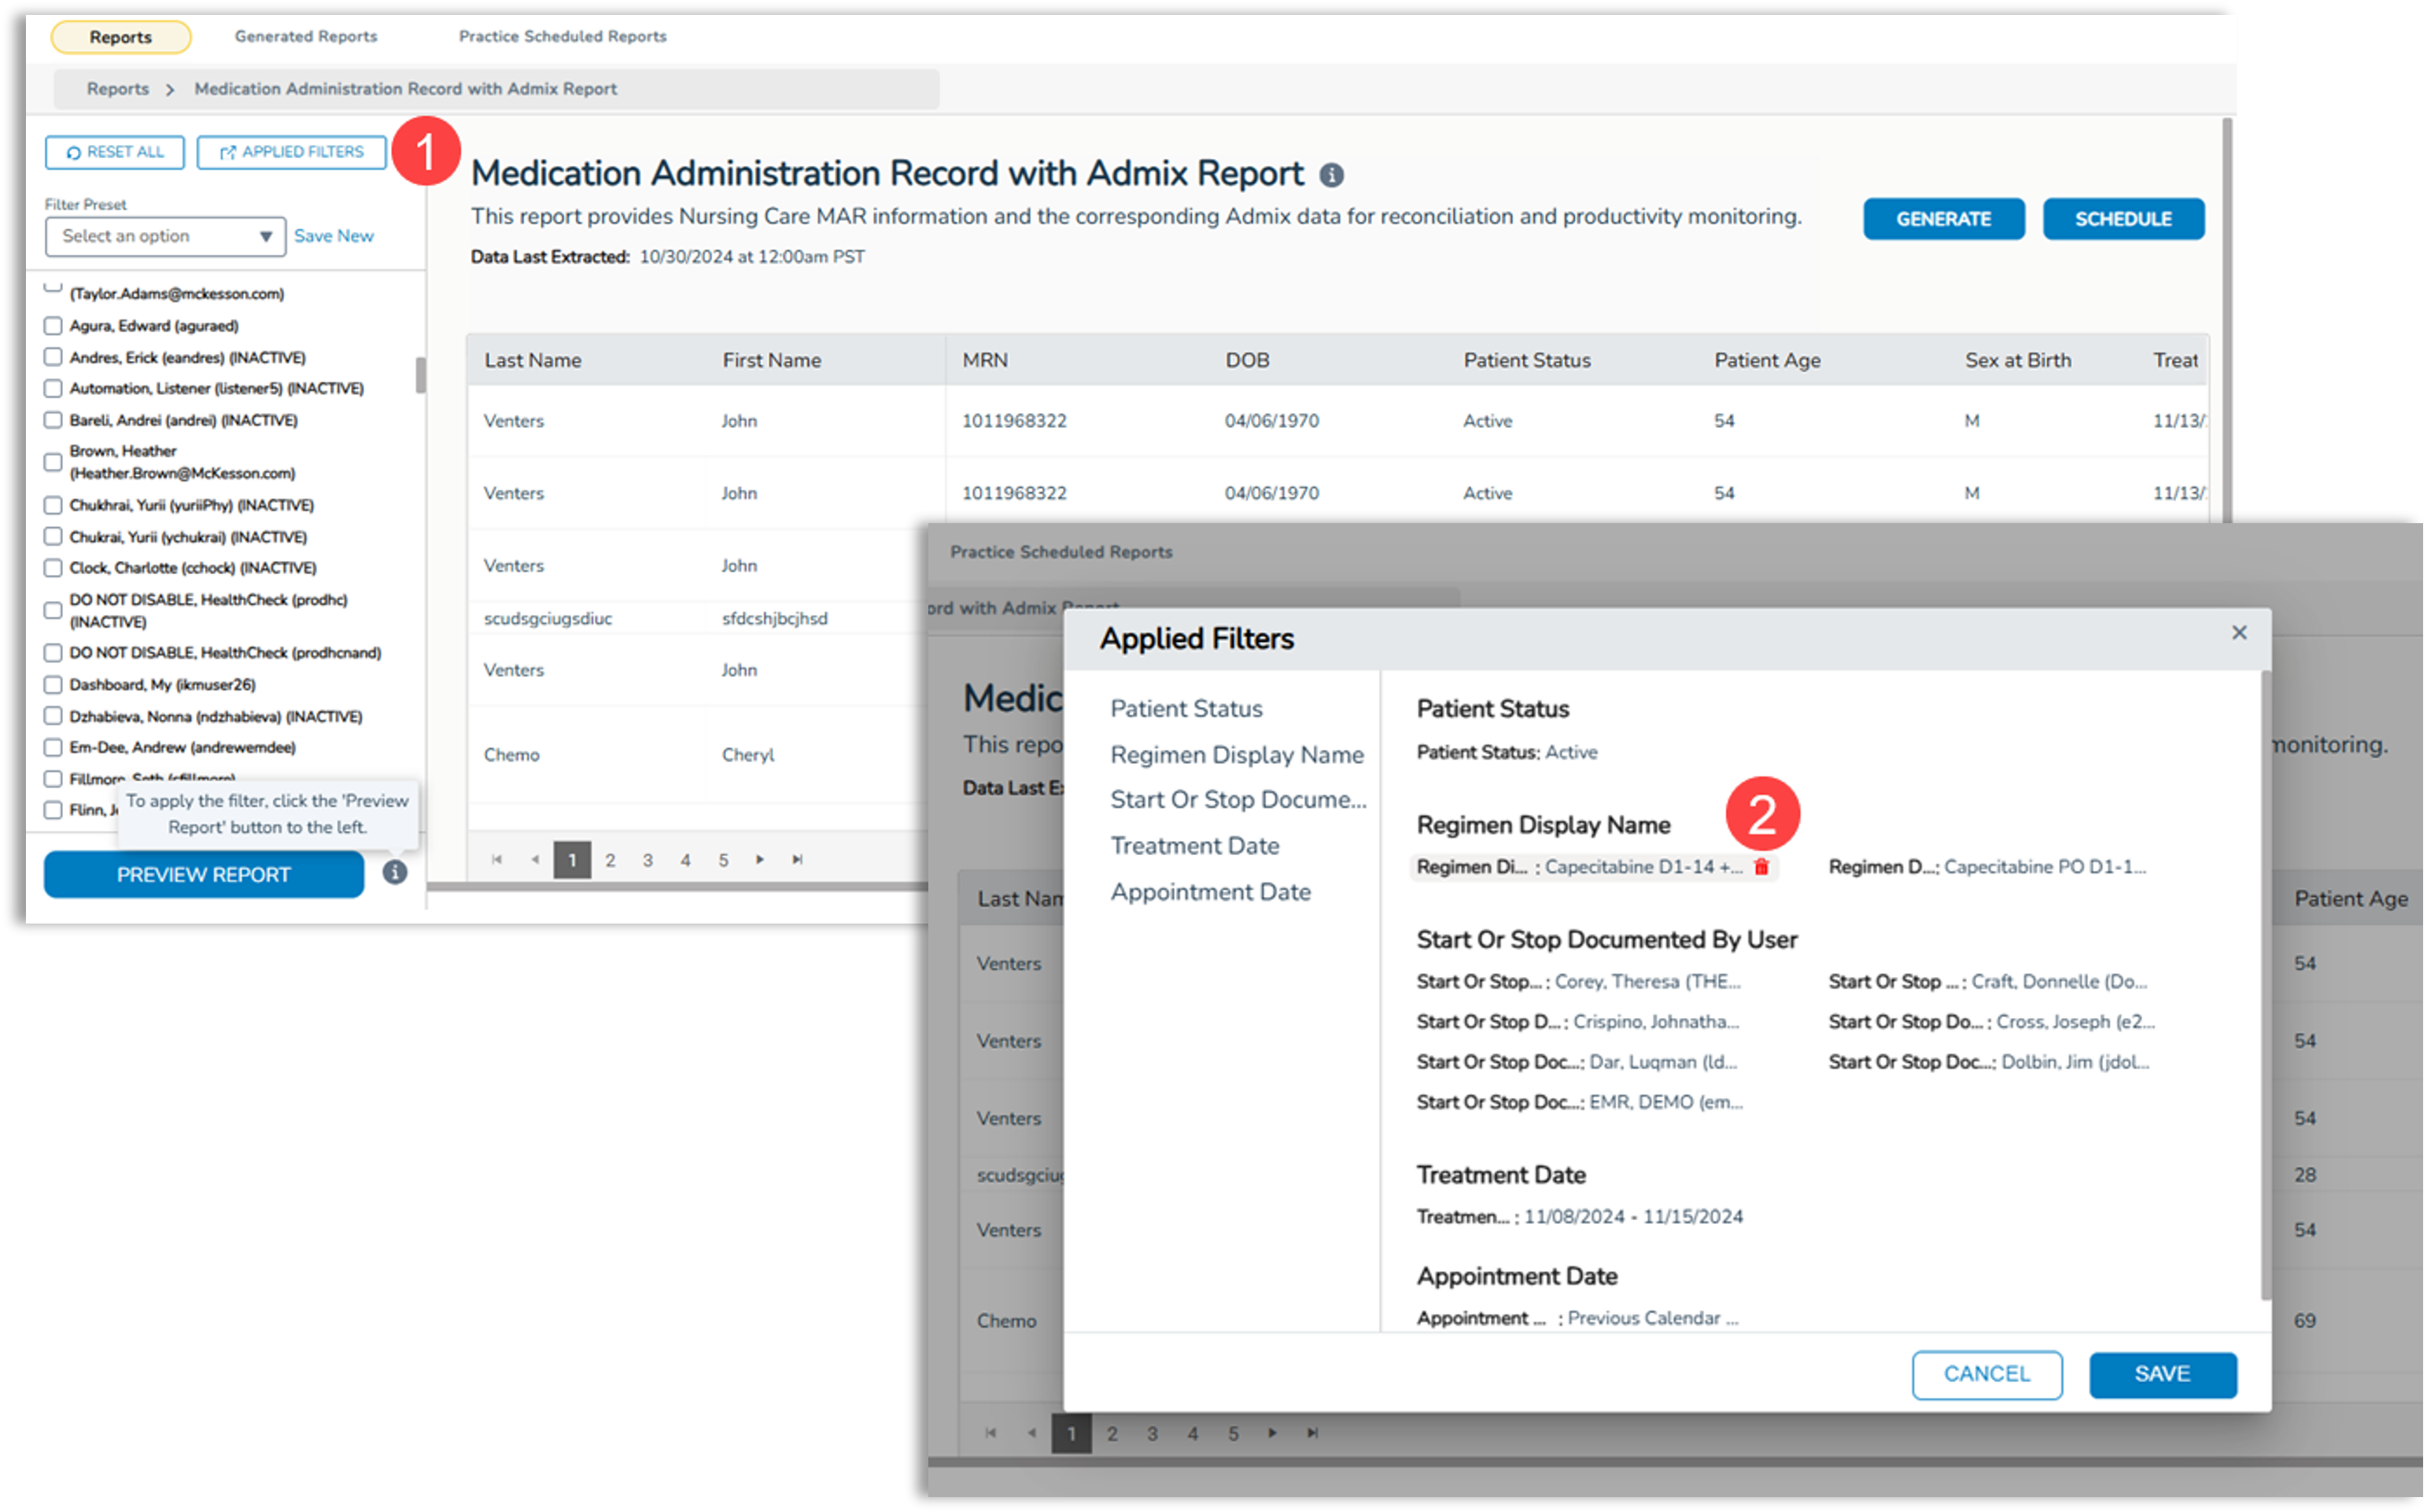Tick the Dashboard, My (ikmuser26) checkbox
2427x1512 pixels.
click(x=53, y=684)
